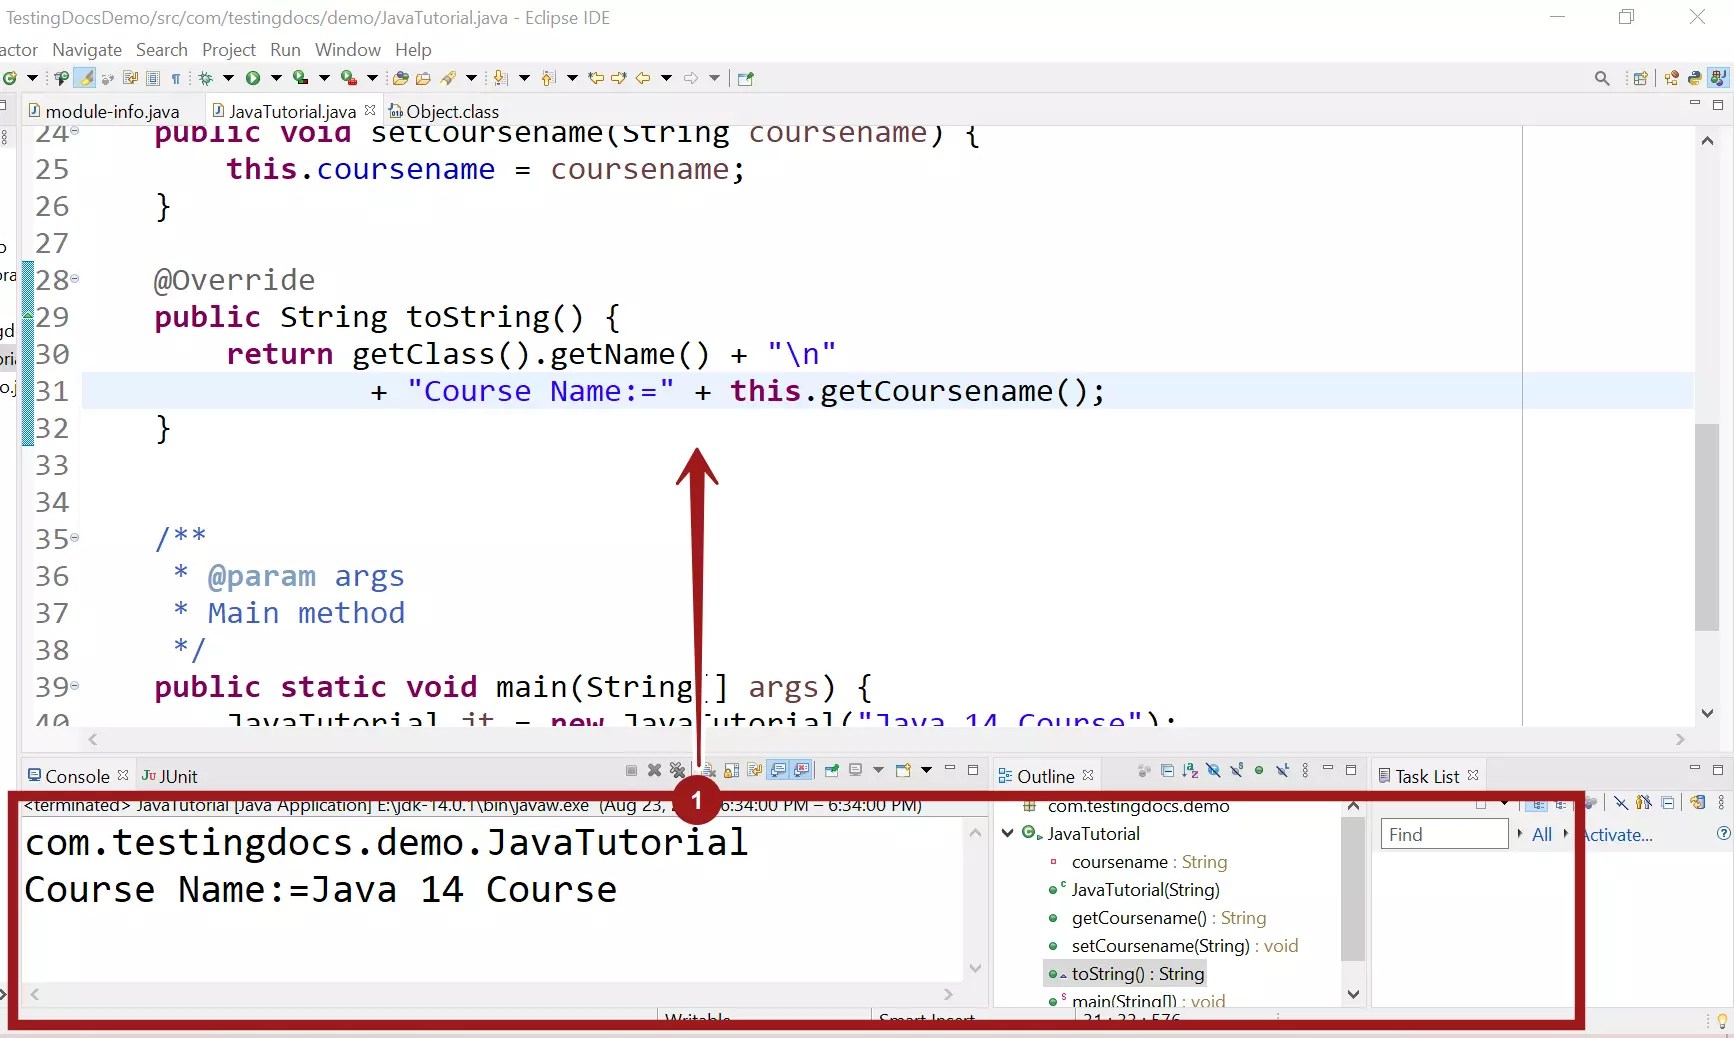1734x1038 pixels.
Task: Collapse the JavaTutorial node in Outline
Action: (1008, 833)
